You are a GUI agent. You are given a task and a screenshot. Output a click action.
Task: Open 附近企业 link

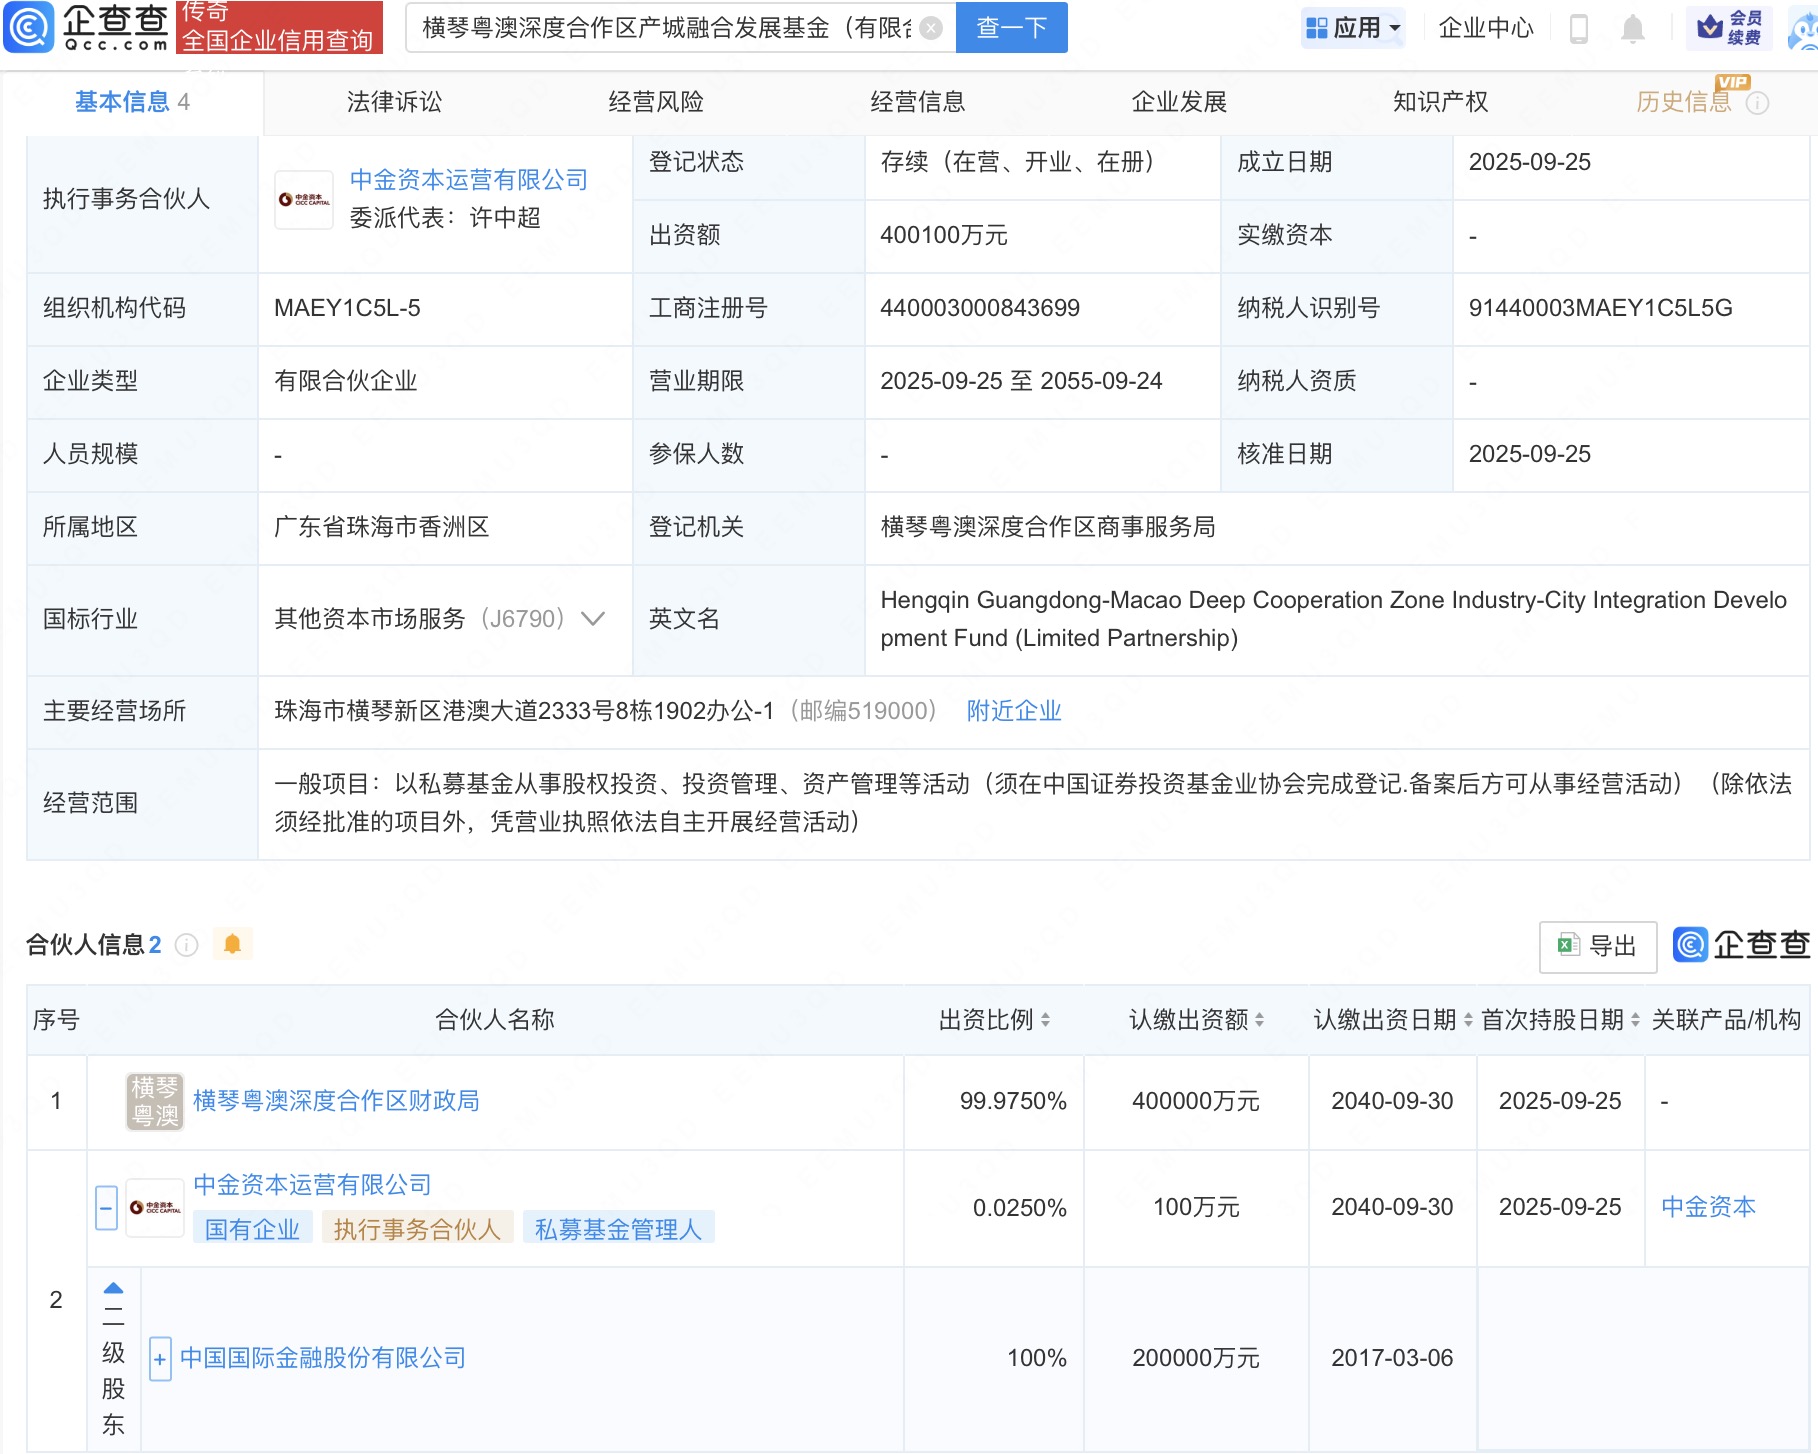tap(1013, 711)
